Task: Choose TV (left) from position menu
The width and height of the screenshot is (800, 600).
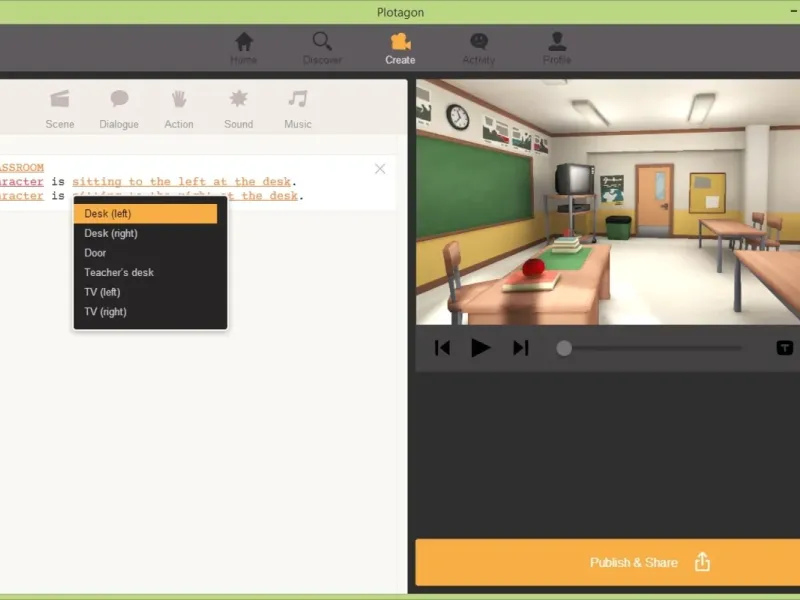Action: [145, 292]
